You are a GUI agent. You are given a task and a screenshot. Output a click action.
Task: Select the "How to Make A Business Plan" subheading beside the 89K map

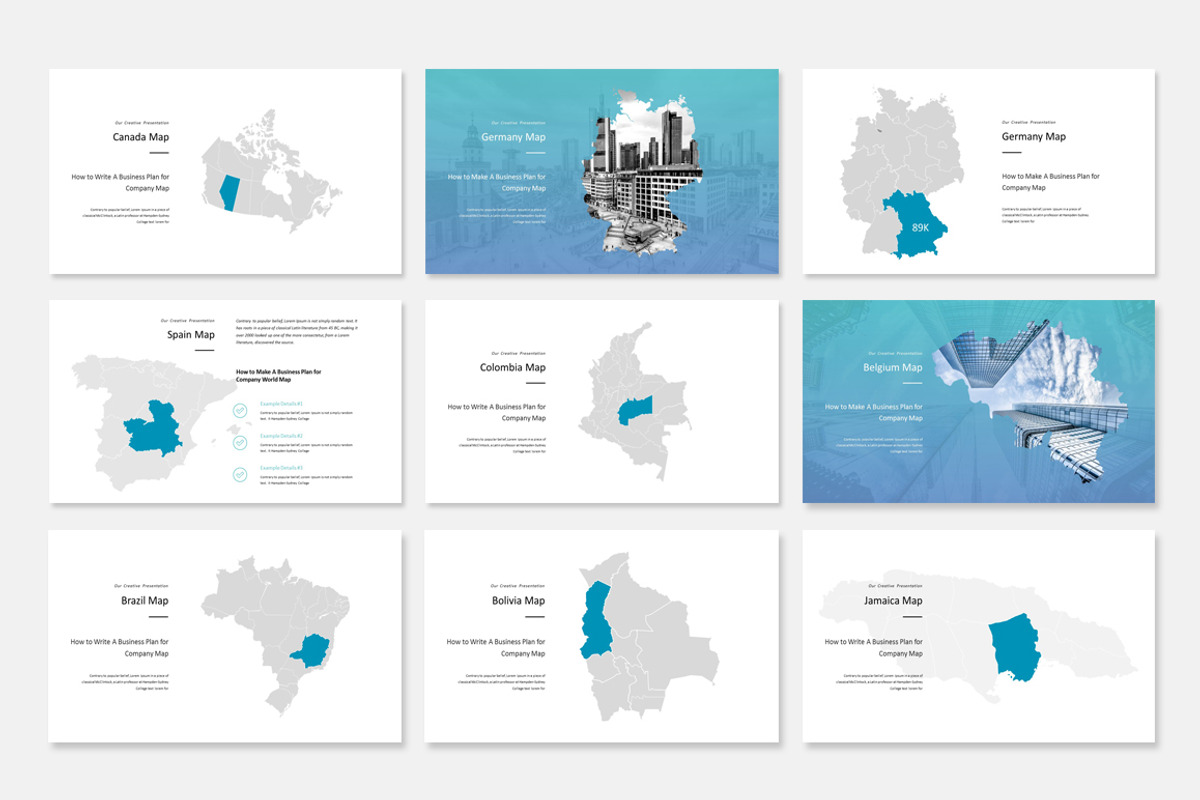tap(1051, 182)
